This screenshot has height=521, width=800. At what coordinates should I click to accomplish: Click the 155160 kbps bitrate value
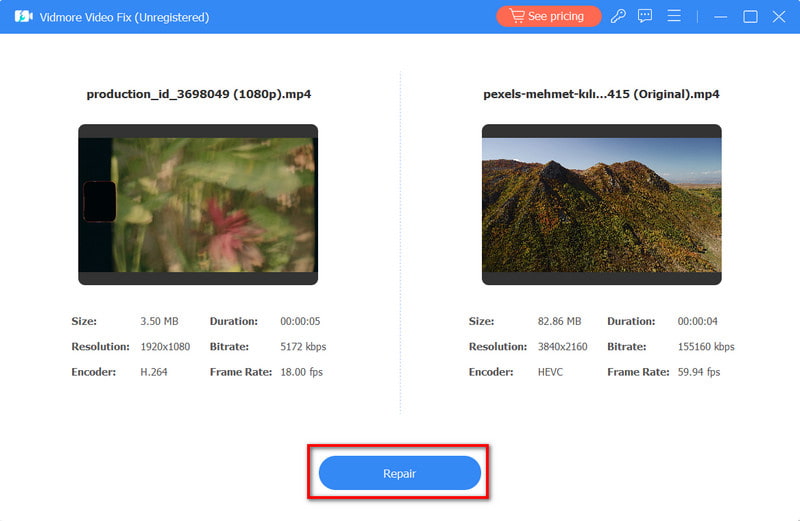(x=706, y=347)
